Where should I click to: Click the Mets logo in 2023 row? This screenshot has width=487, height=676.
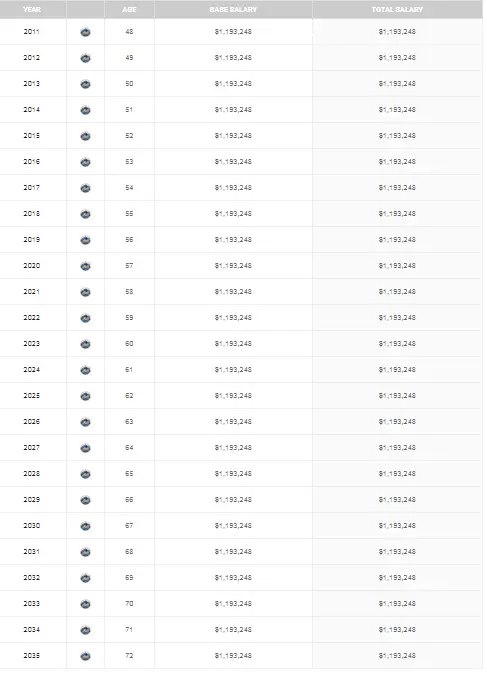85,344
